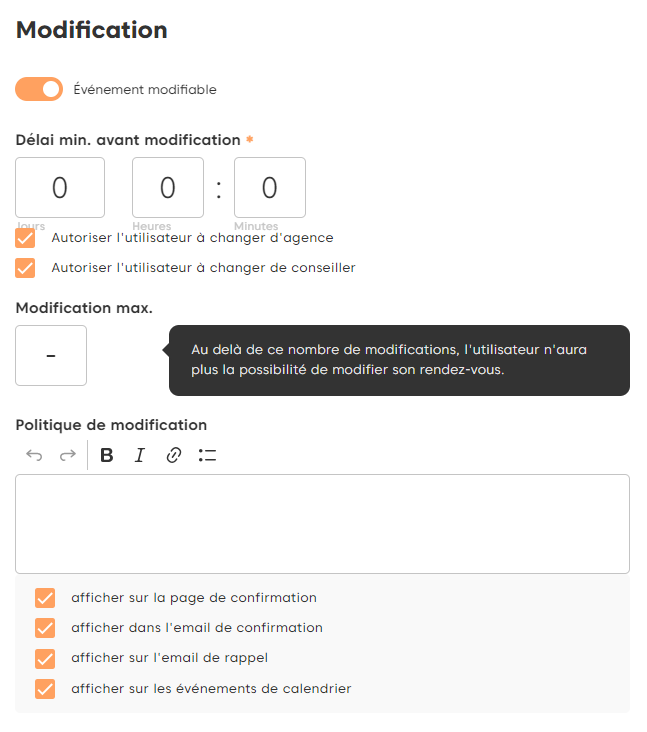This screenshot has height=732, width=647.
Task: Click the redo icon in the editor toolbar
Action: [68, 456]
